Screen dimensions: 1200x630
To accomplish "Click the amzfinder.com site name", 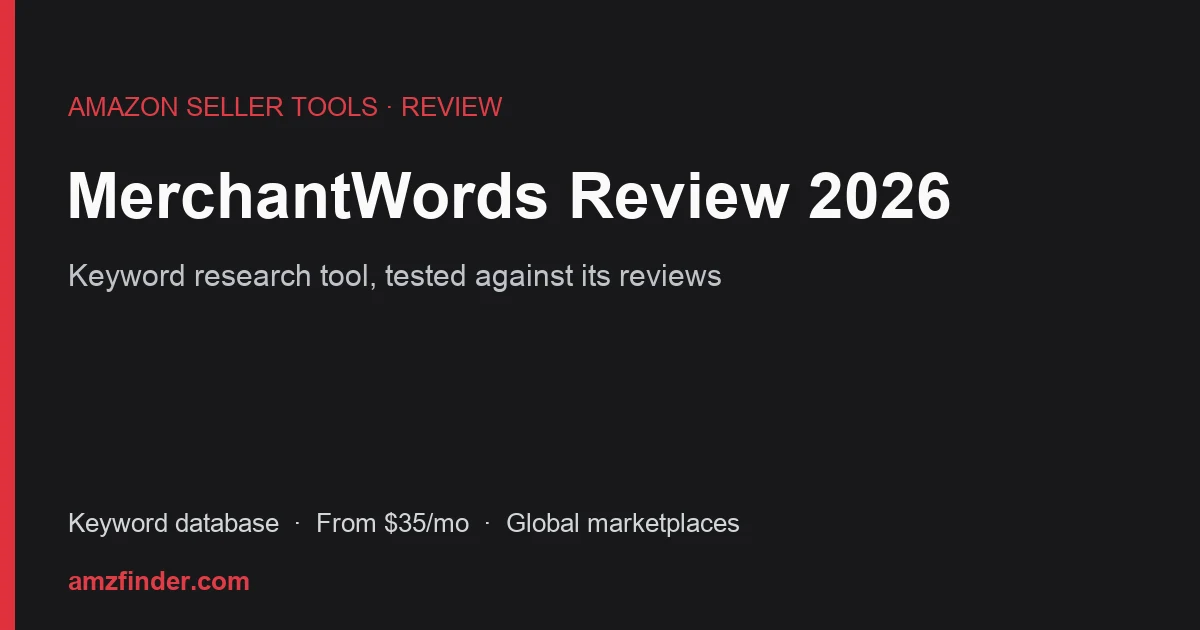I will pyautogui.click(x=159, y=581).
